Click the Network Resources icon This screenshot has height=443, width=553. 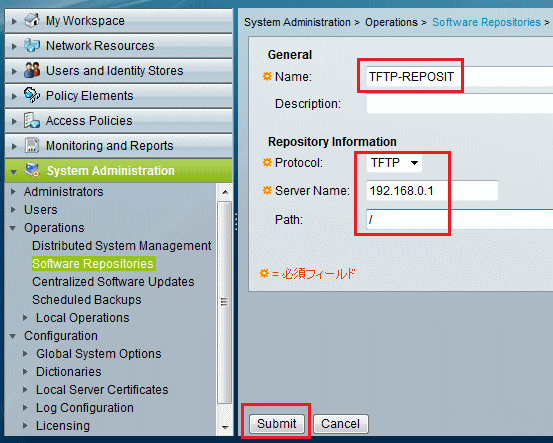32,45
